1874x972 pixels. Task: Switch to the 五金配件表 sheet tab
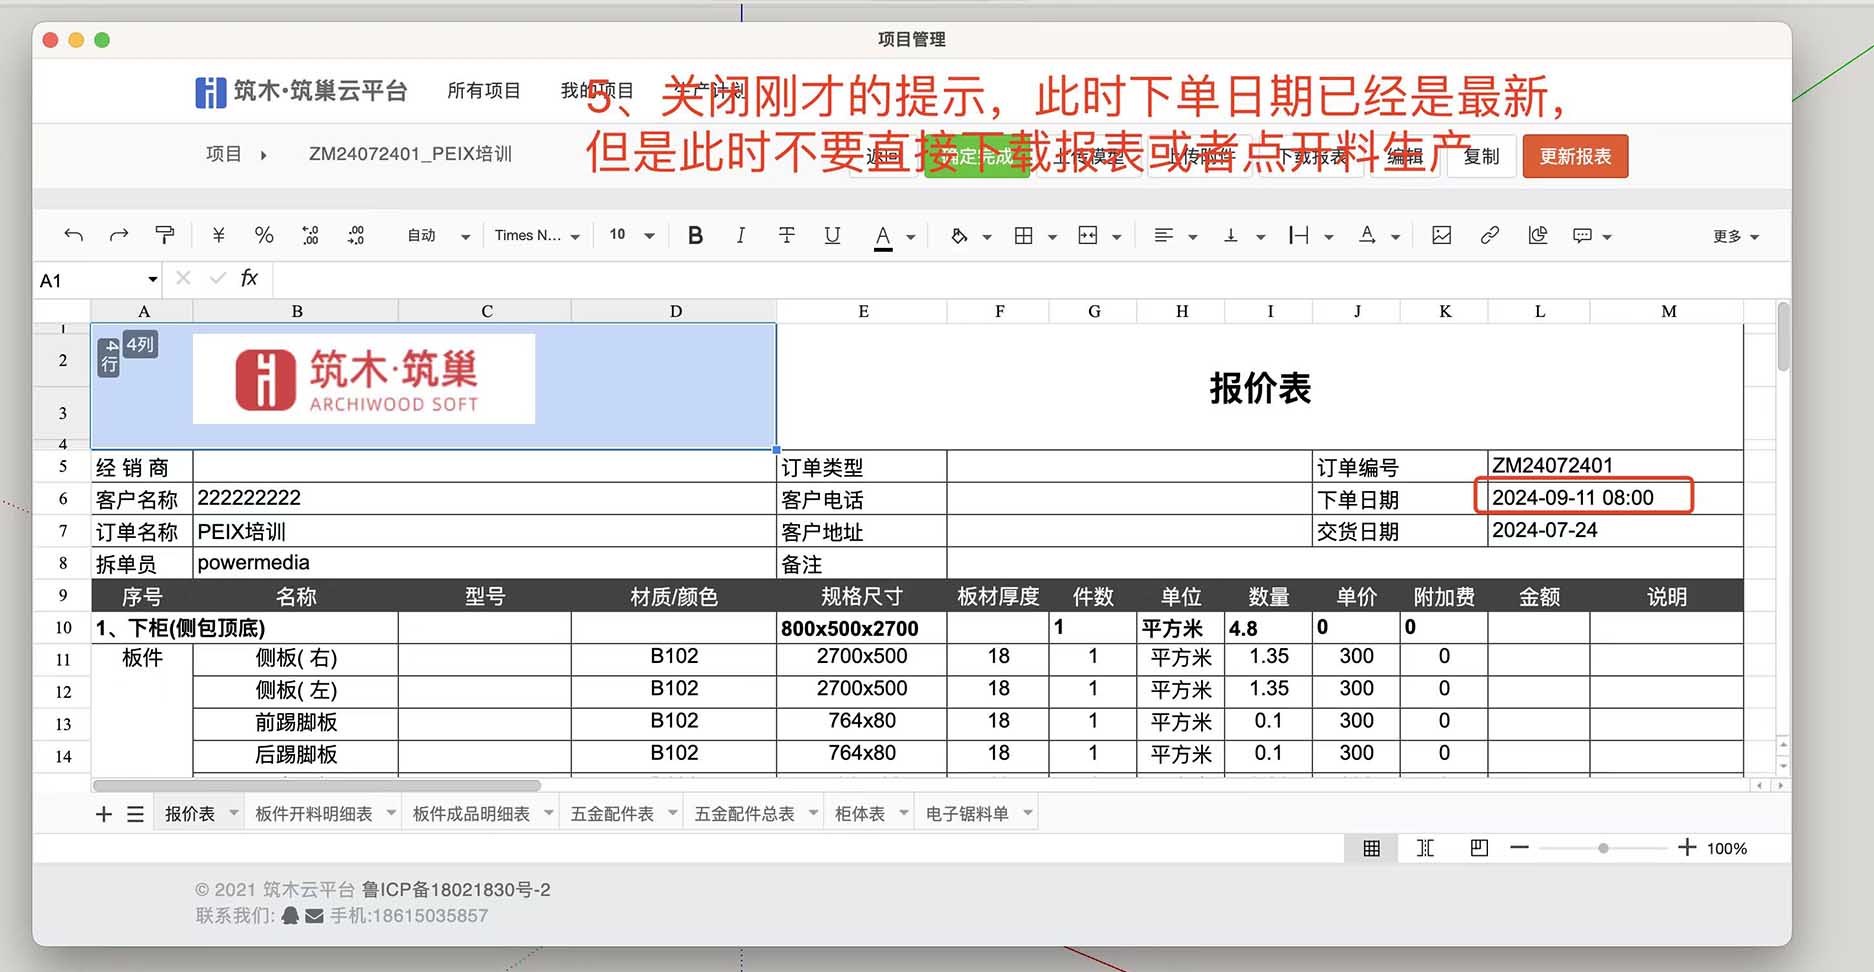611,812
